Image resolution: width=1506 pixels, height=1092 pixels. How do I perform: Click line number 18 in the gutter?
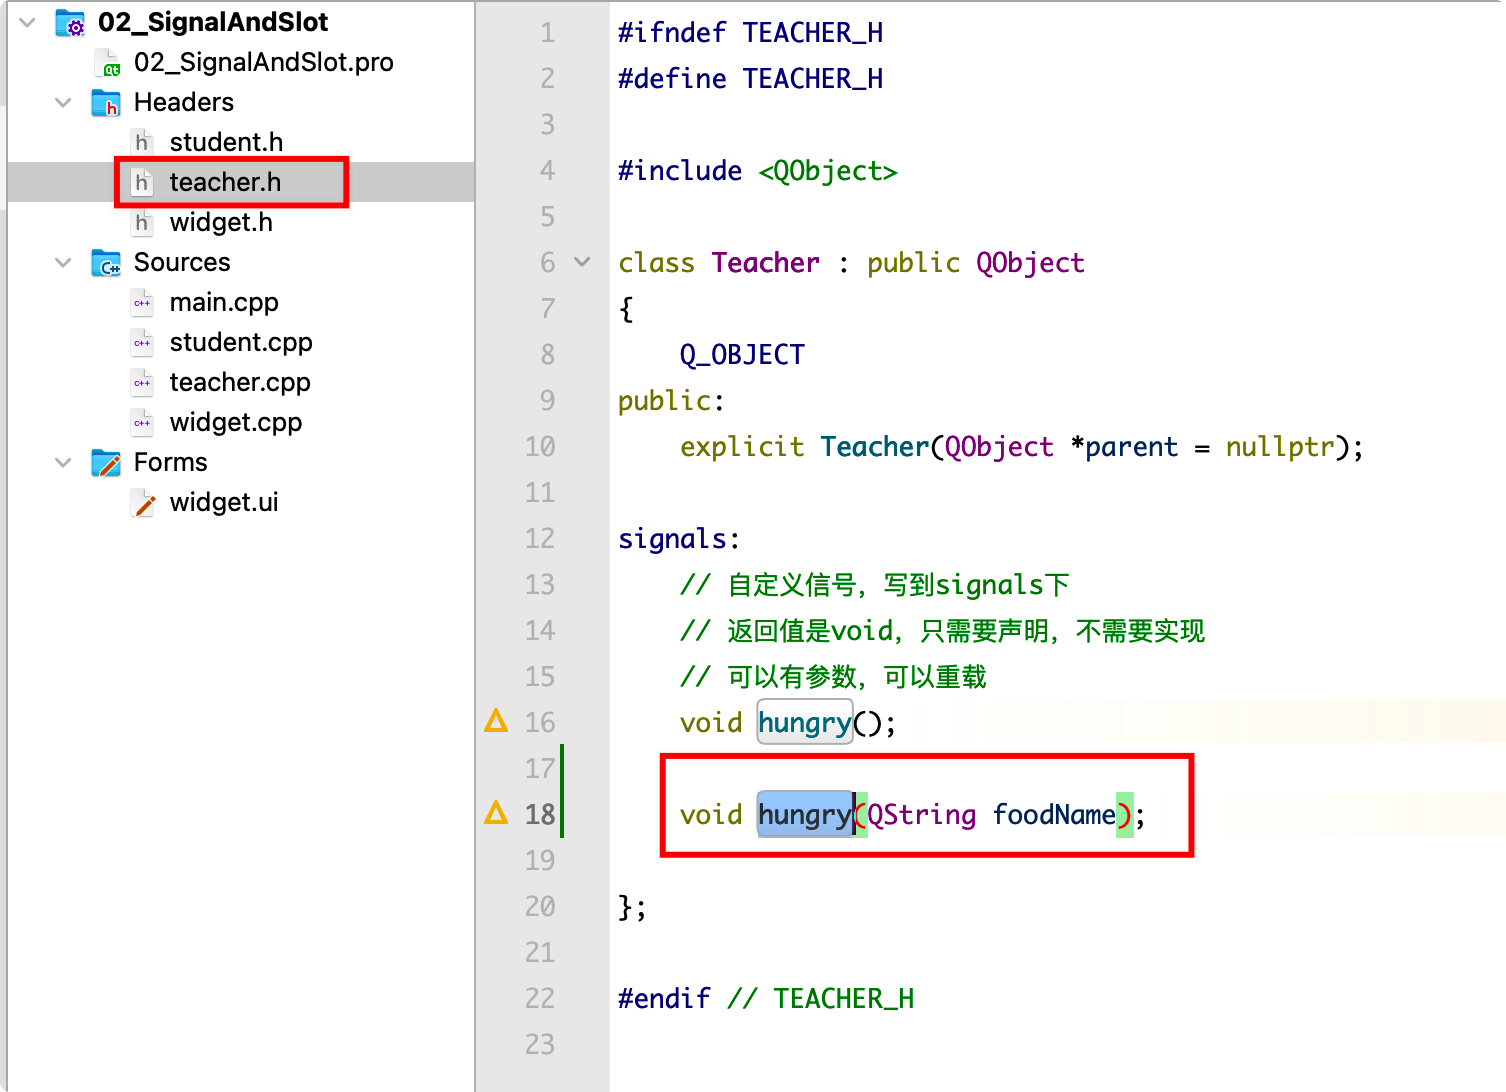point(540,814)
